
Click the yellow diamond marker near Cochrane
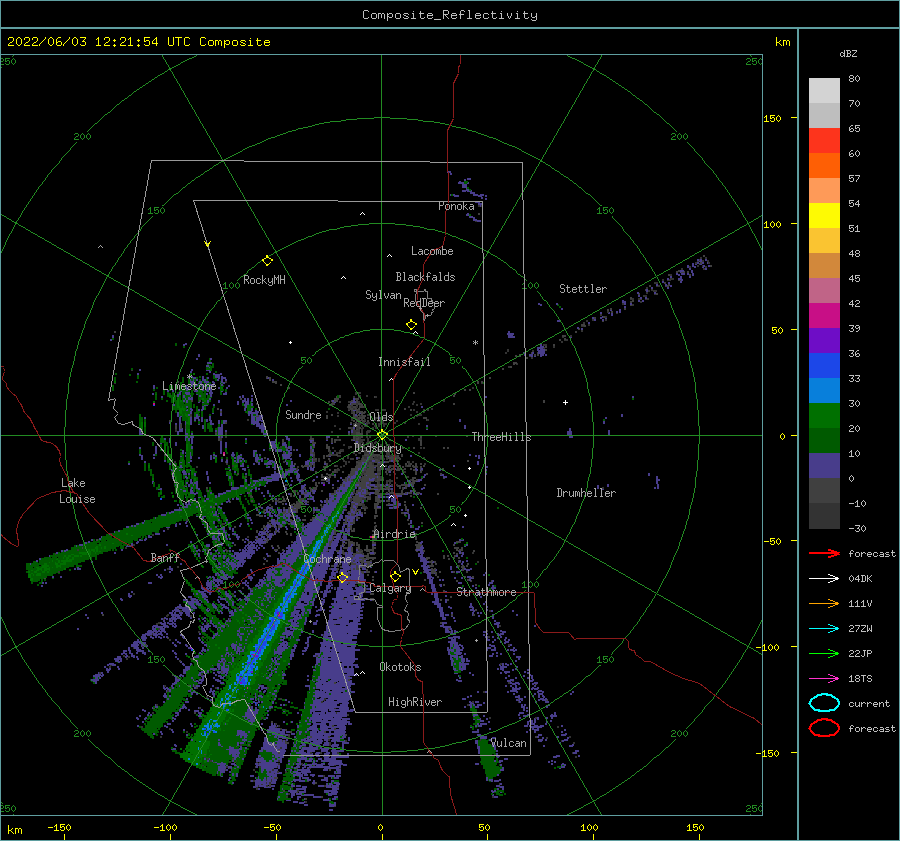tap(342, 577)
